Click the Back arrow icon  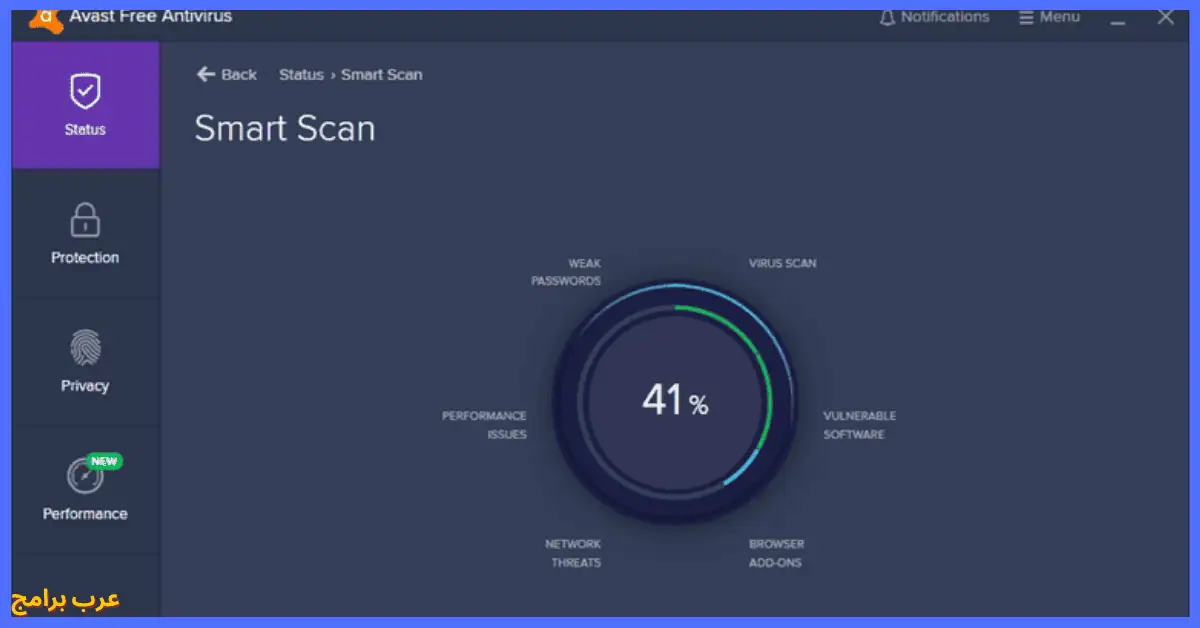[x=206, y=74]
